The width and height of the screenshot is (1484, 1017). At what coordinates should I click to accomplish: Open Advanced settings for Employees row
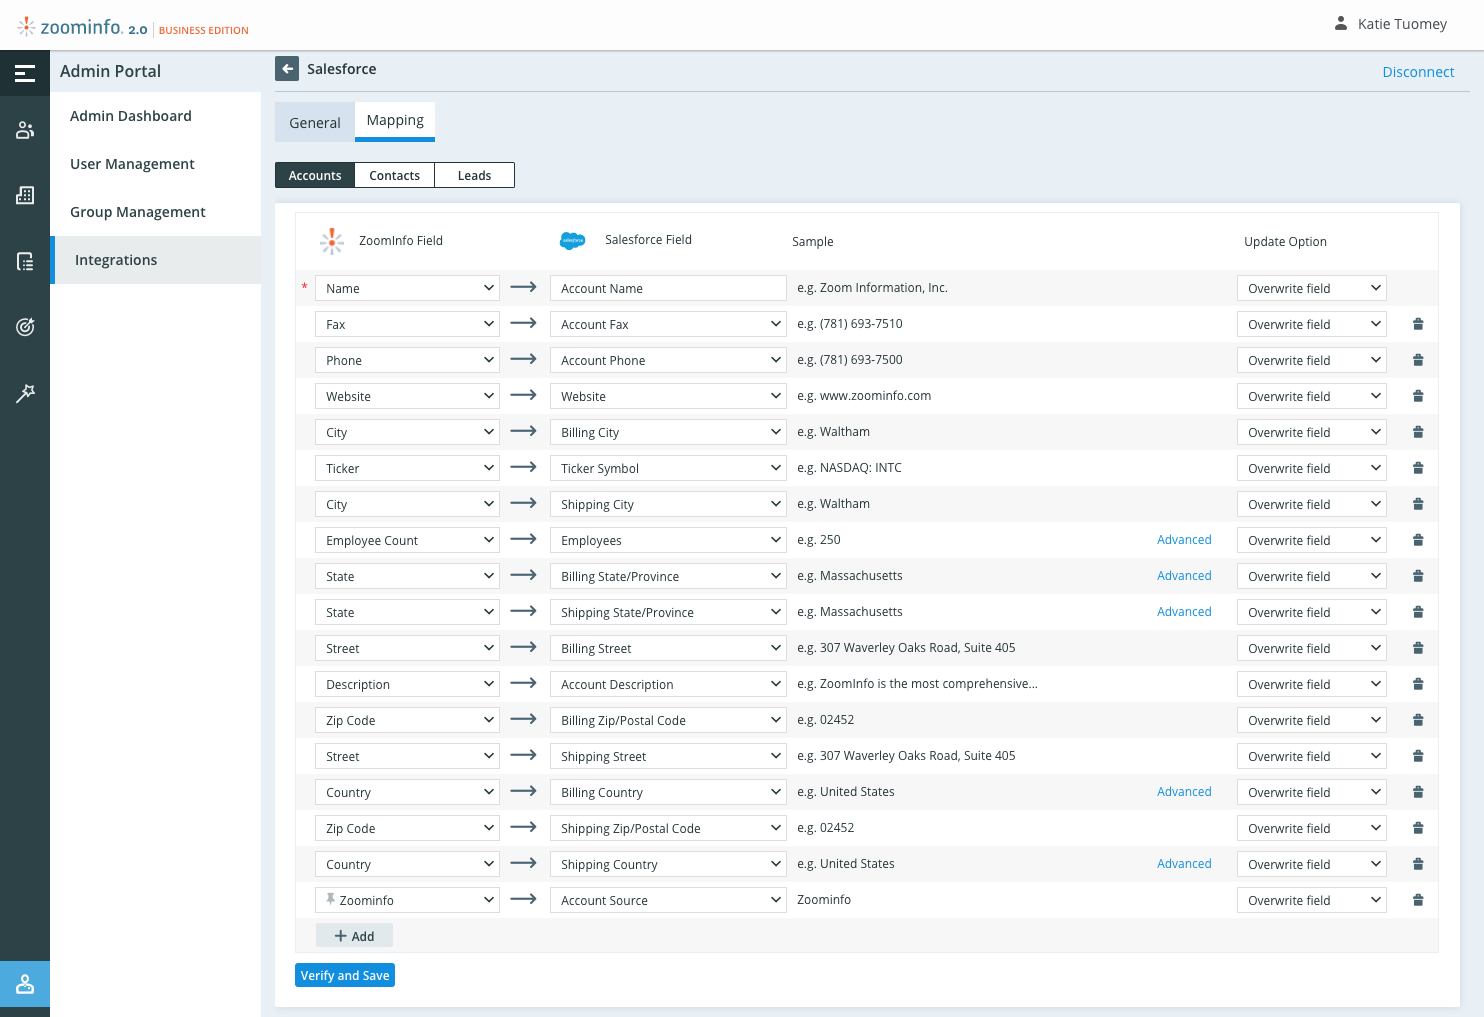[1184, 540]
